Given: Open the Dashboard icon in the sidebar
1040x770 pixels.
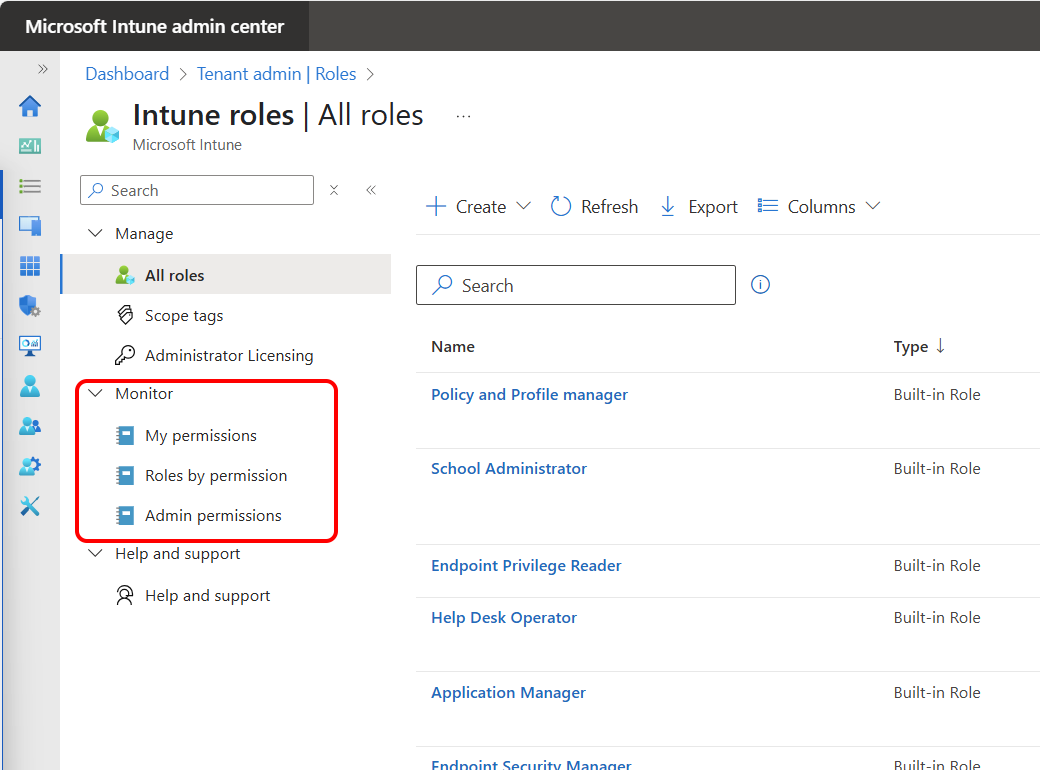Looking at the screenshot, I should pyautogui.click(x=30, y=145).
